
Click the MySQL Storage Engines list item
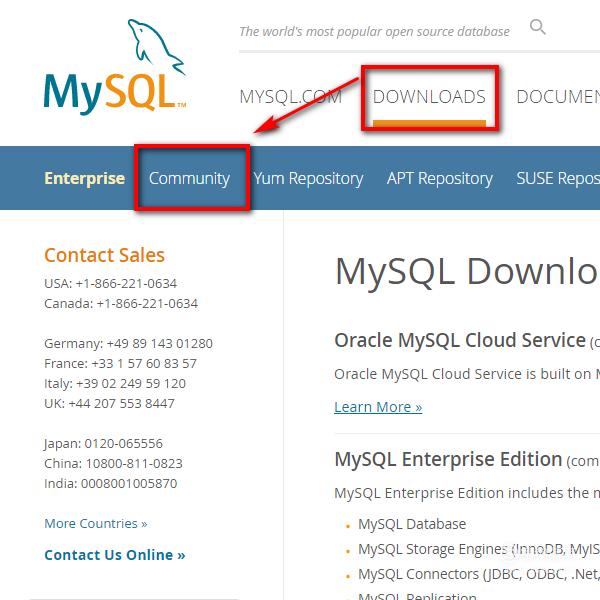pos(479,549)
